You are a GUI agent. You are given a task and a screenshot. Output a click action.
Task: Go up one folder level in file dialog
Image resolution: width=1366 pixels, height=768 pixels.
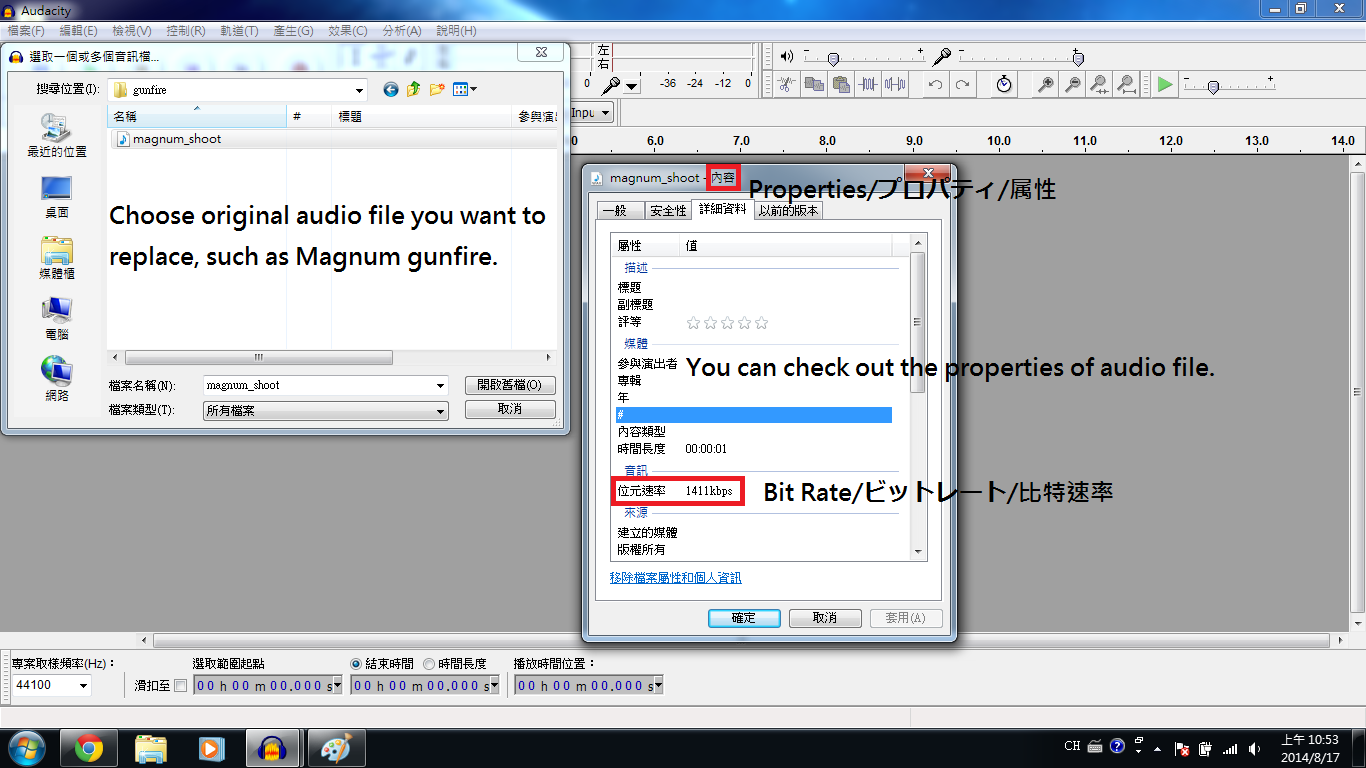pos(414,89)
